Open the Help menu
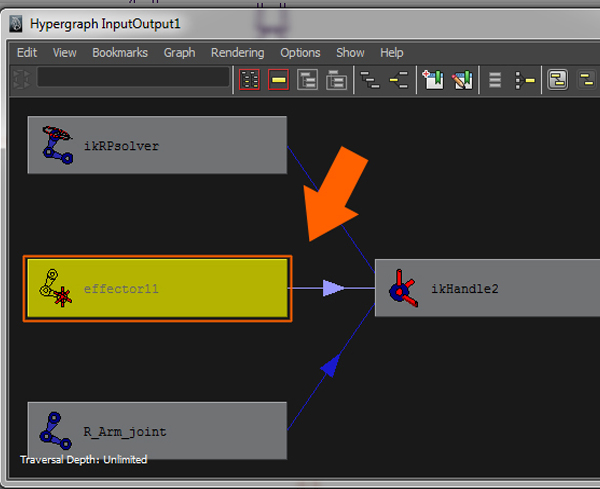The width and height of the screenshot is (600, 489). pyautogui.click(x=391, y=52)
